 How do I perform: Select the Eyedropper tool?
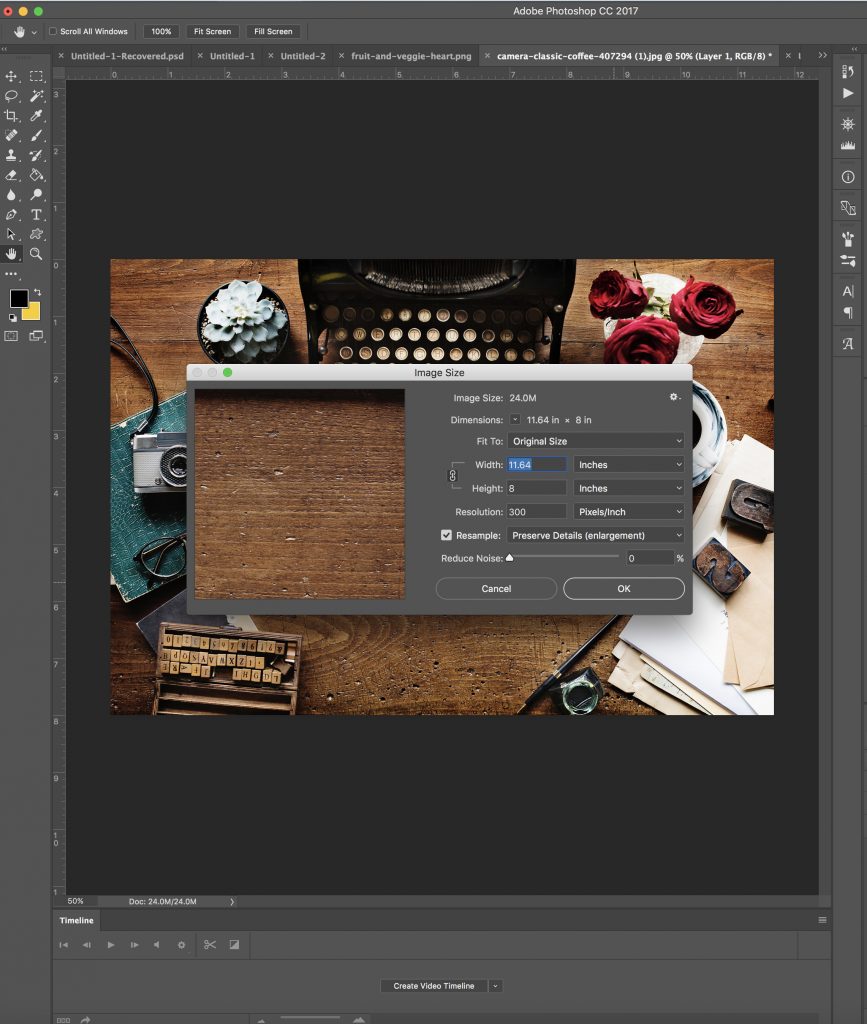36,116
